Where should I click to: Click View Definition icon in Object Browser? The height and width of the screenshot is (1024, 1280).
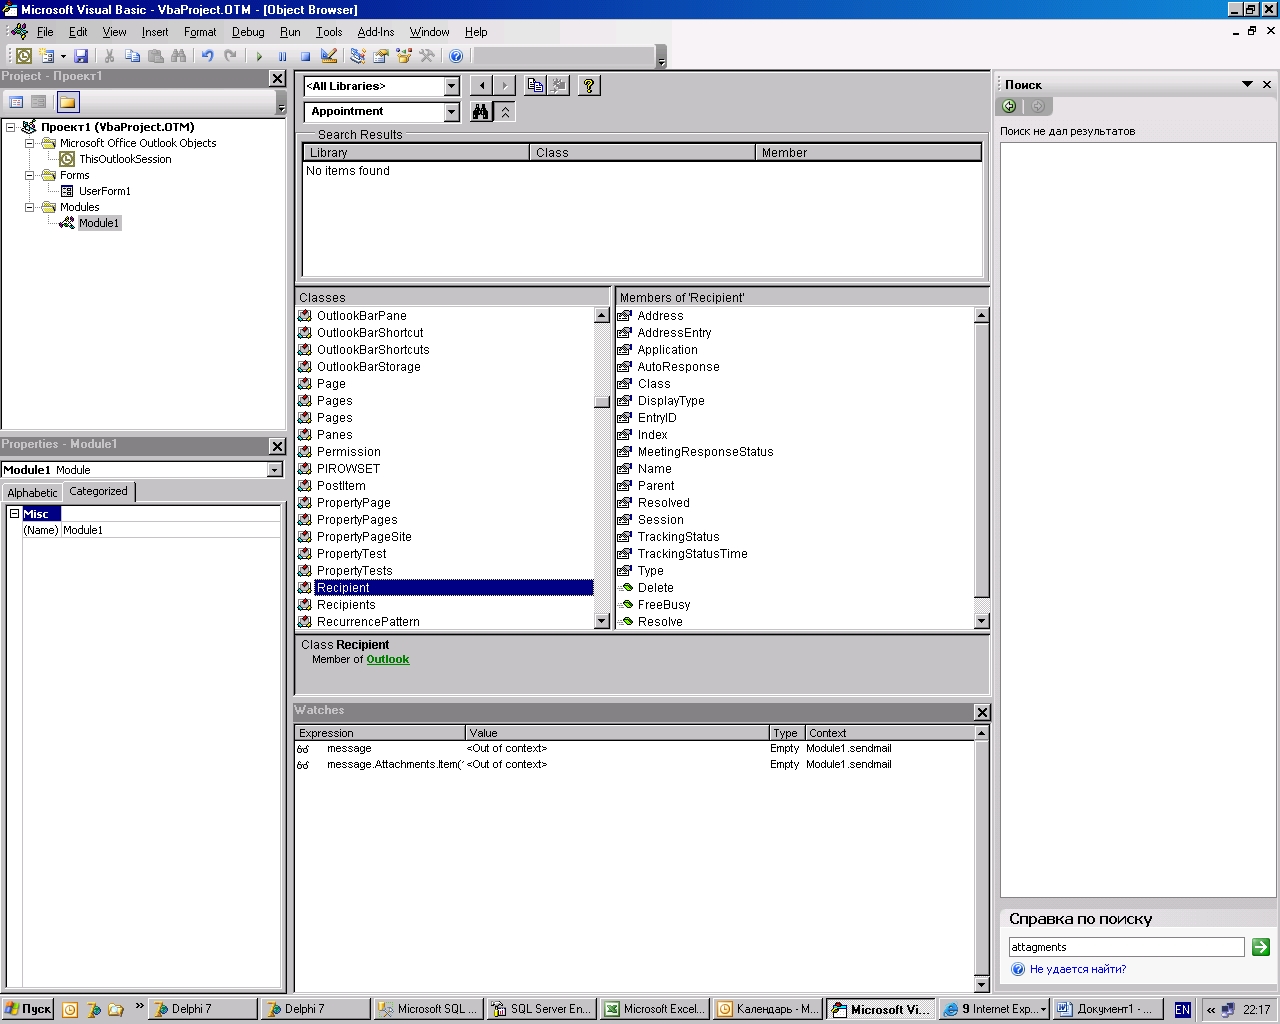point(558,86)
